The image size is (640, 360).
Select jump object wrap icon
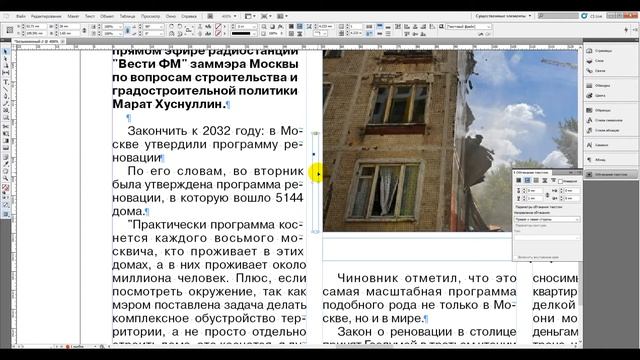544,180
